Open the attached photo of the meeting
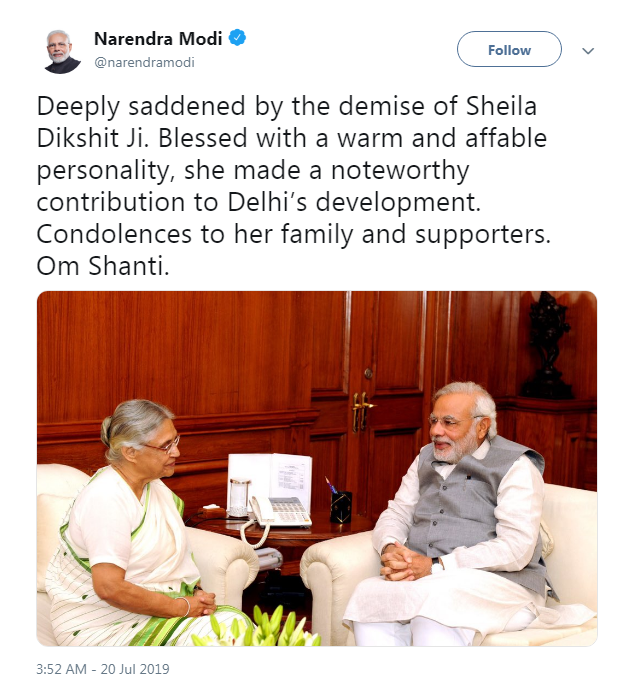 (316, 468)
